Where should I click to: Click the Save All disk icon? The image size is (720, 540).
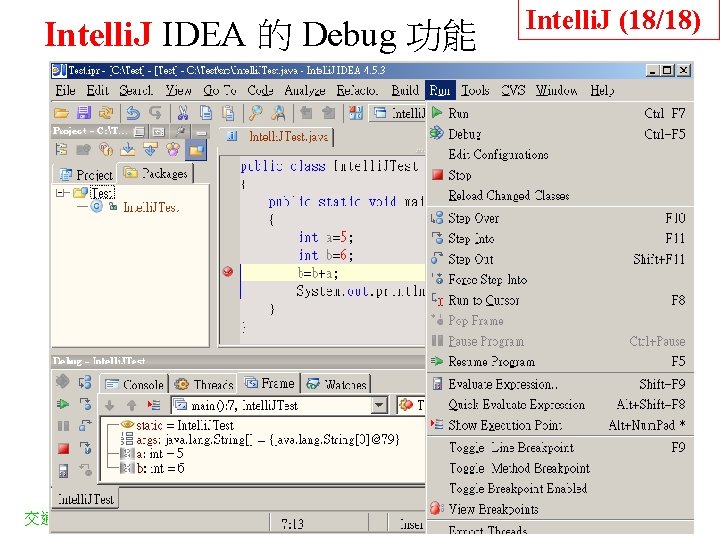(x=84, y=112)
